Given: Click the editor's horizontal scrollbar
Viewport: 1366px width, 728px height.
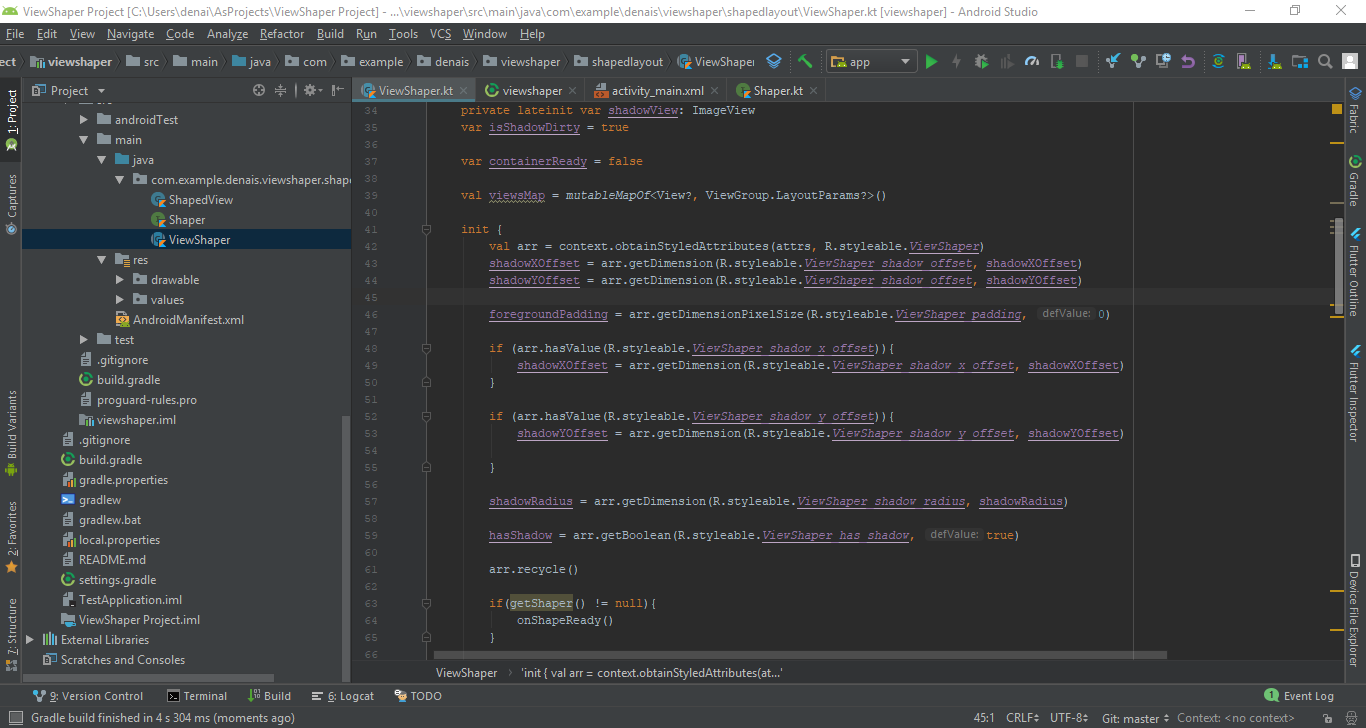Looking at the screenshot, I should tap(800, 655).
